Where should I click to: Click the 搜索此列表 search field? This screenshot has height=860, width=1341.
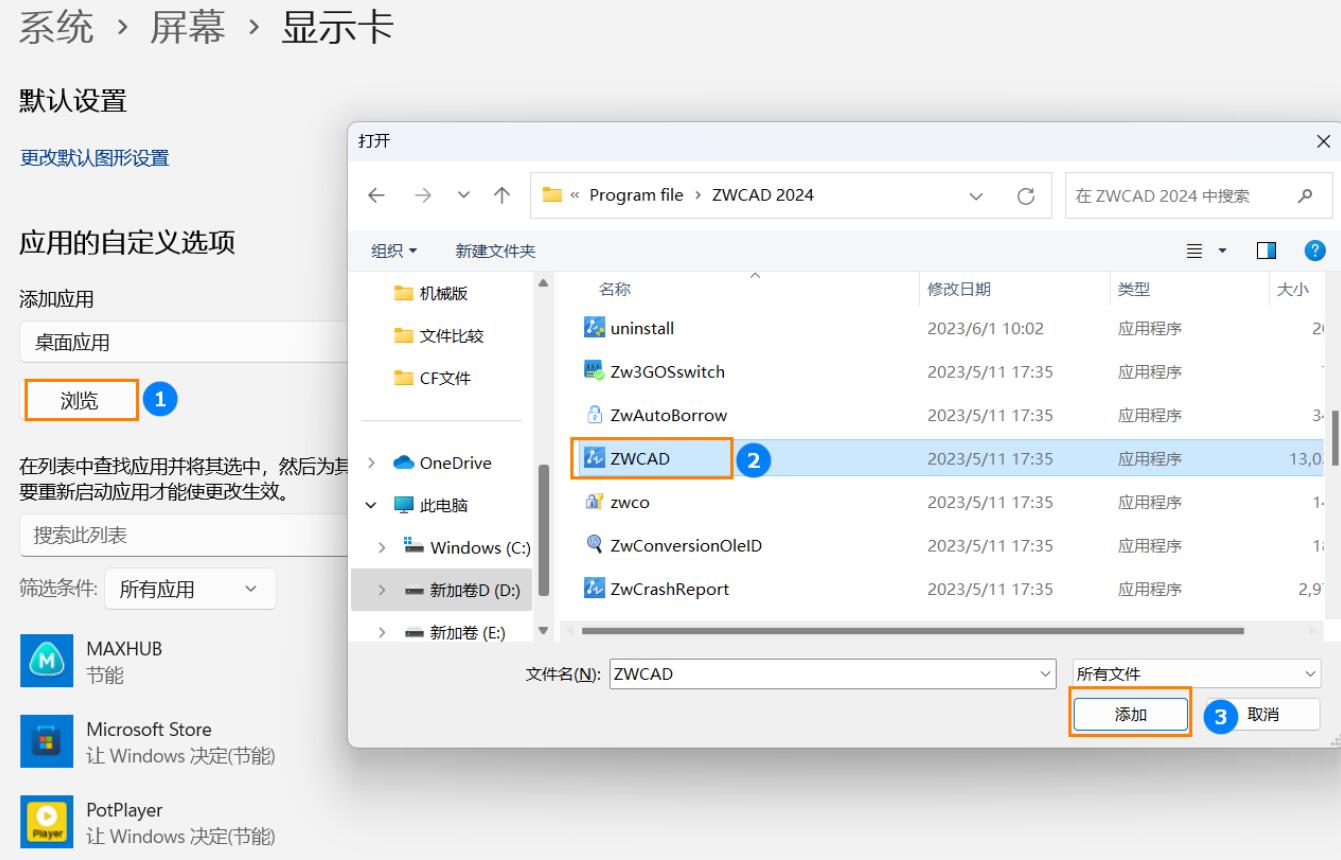(x=180, y=536)
